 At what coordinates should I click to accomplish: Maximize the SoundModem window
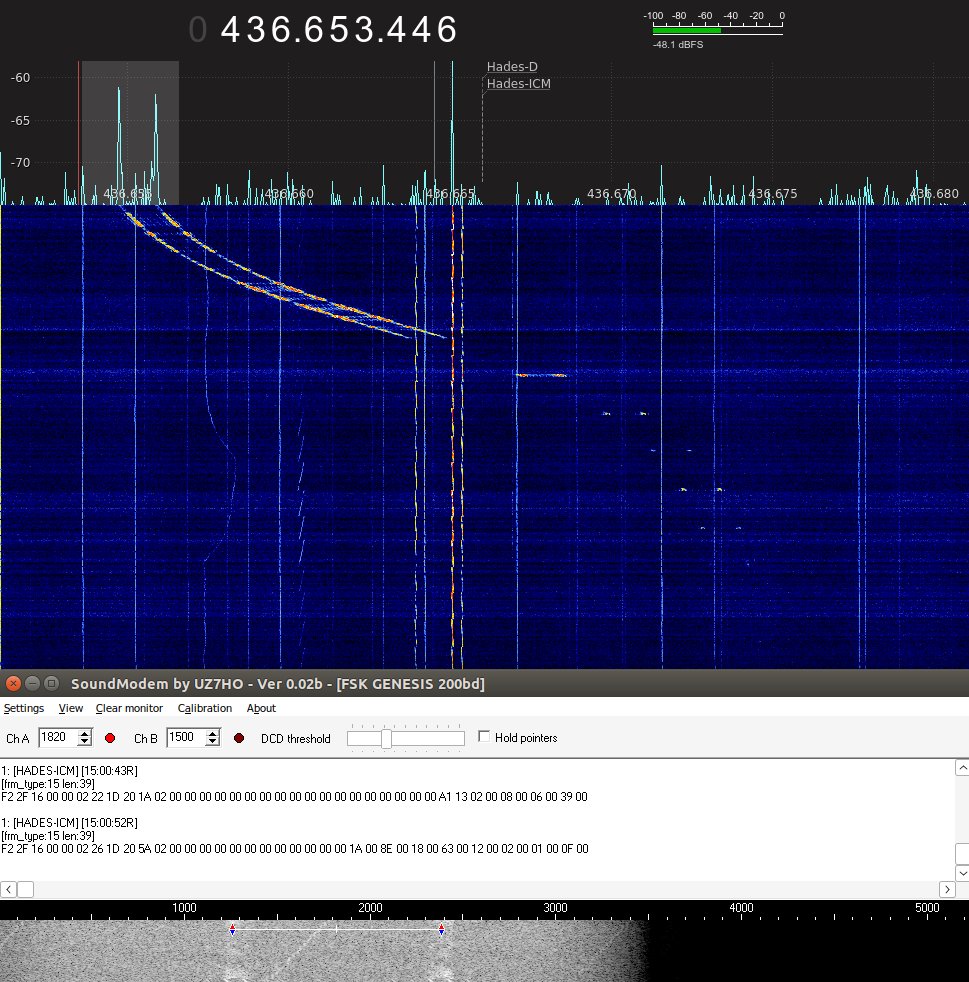pyautogui.click(x=52, y=683)
